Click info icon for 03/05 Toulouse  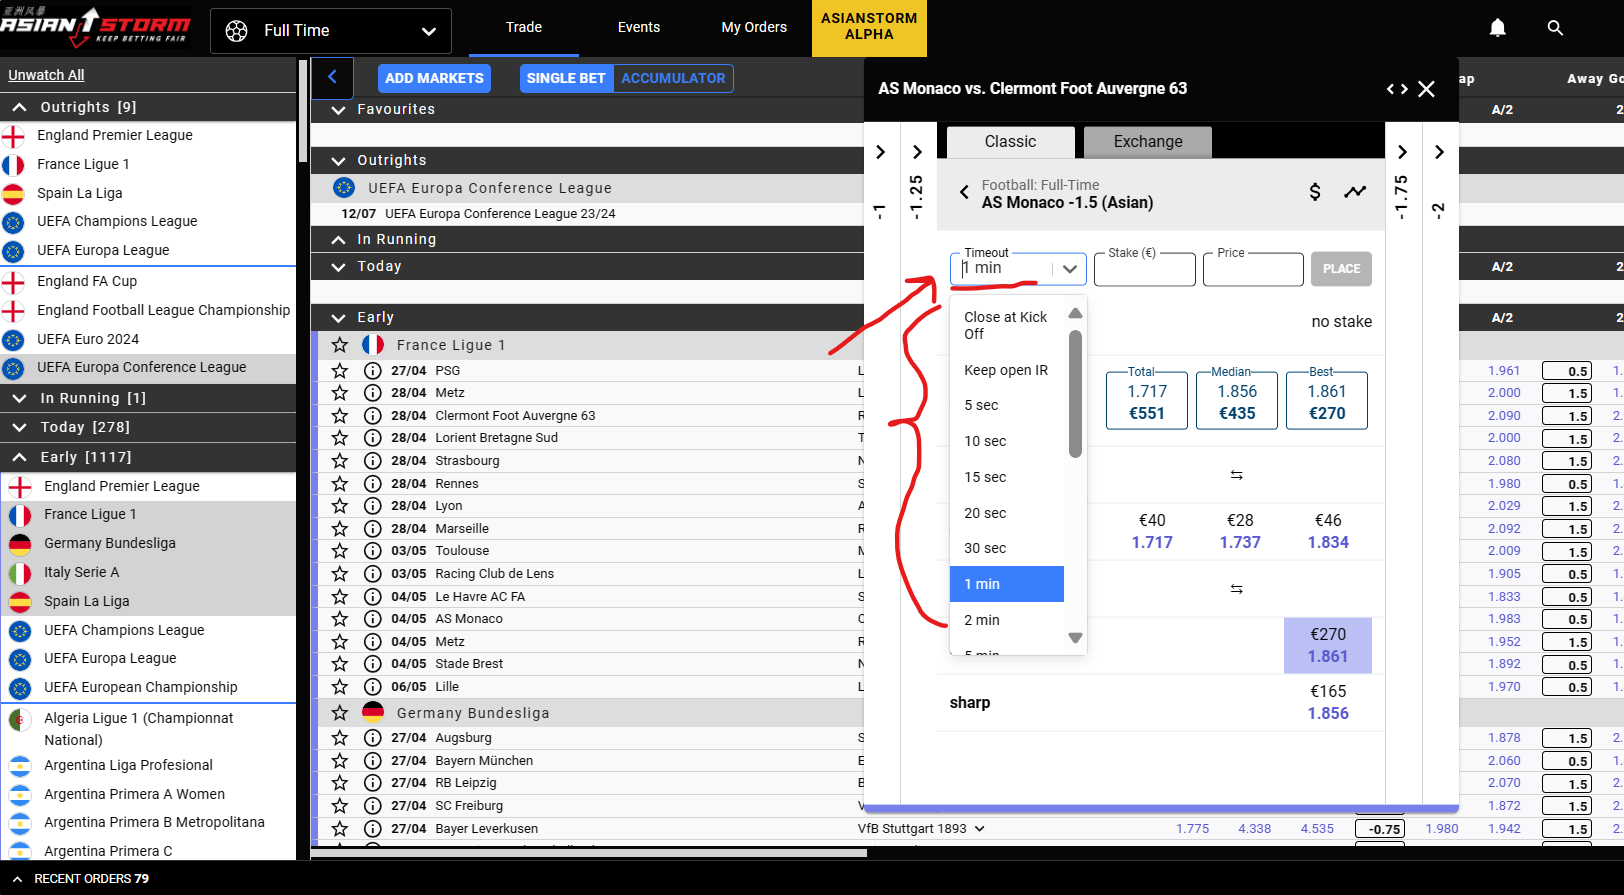coord(373,551)
